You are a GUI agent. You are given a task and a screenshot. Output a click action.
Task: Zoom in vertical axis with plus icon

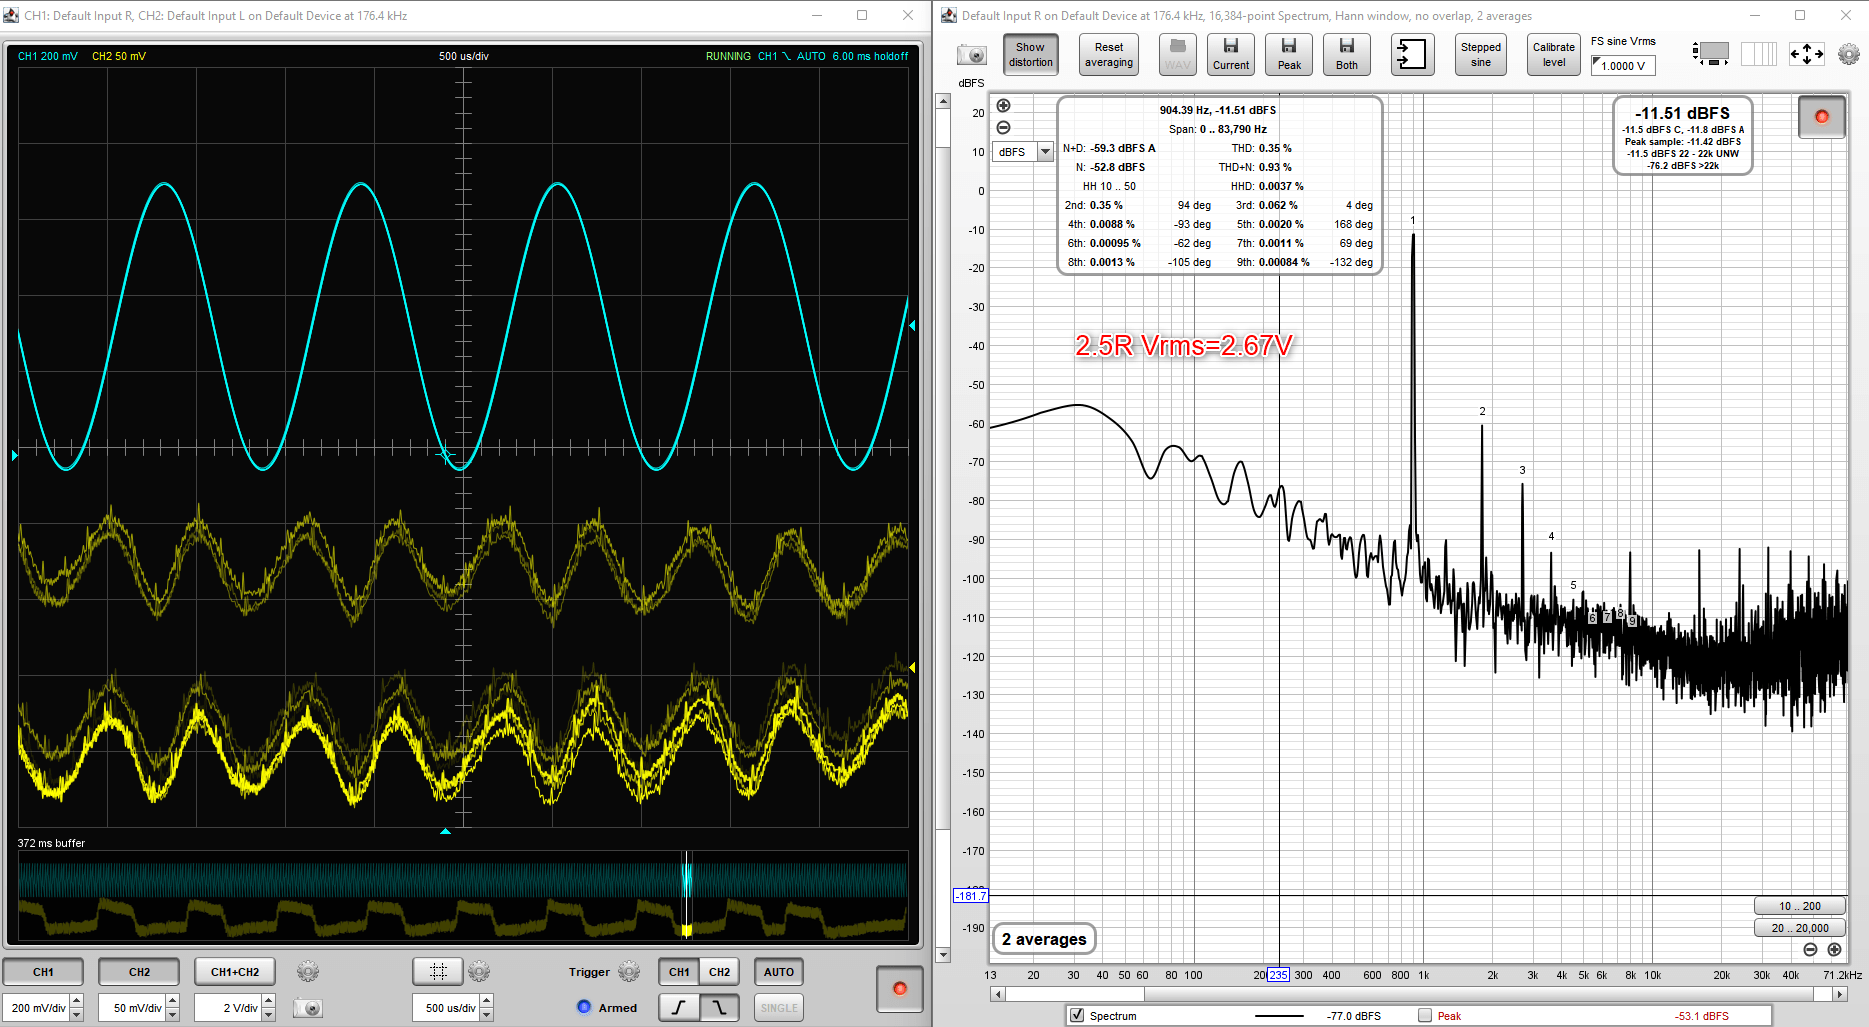click(x=1003, y=106)
